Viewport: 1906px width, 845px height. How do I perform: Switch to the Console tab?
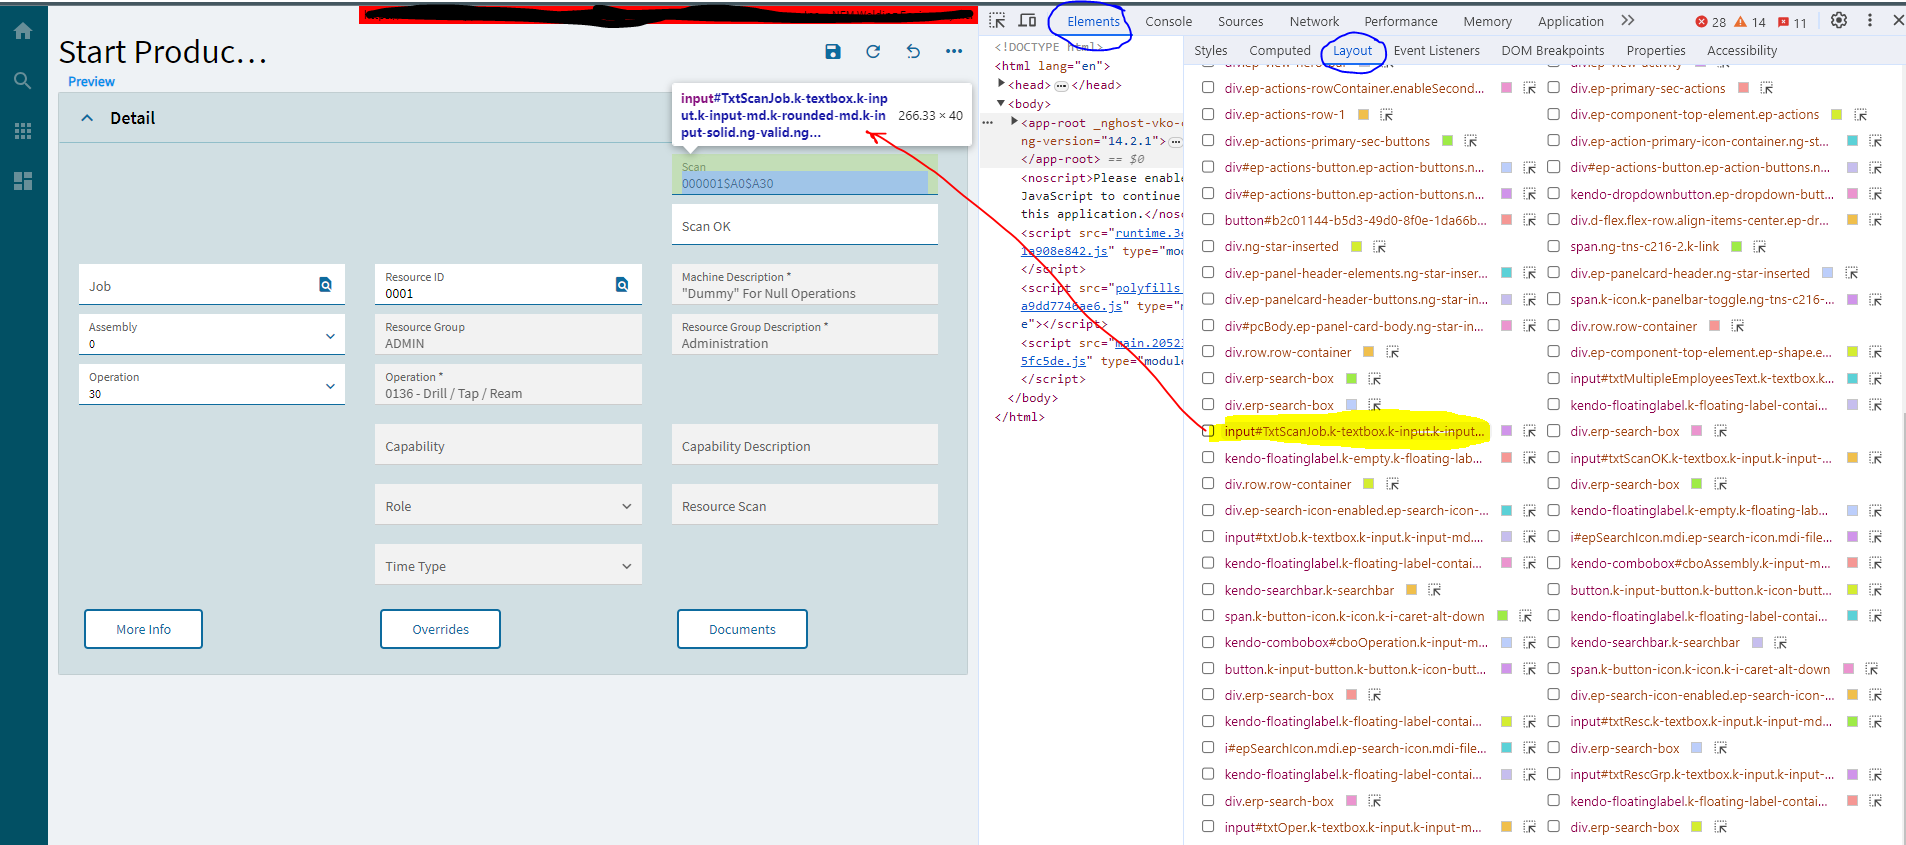click(1169, 22)
